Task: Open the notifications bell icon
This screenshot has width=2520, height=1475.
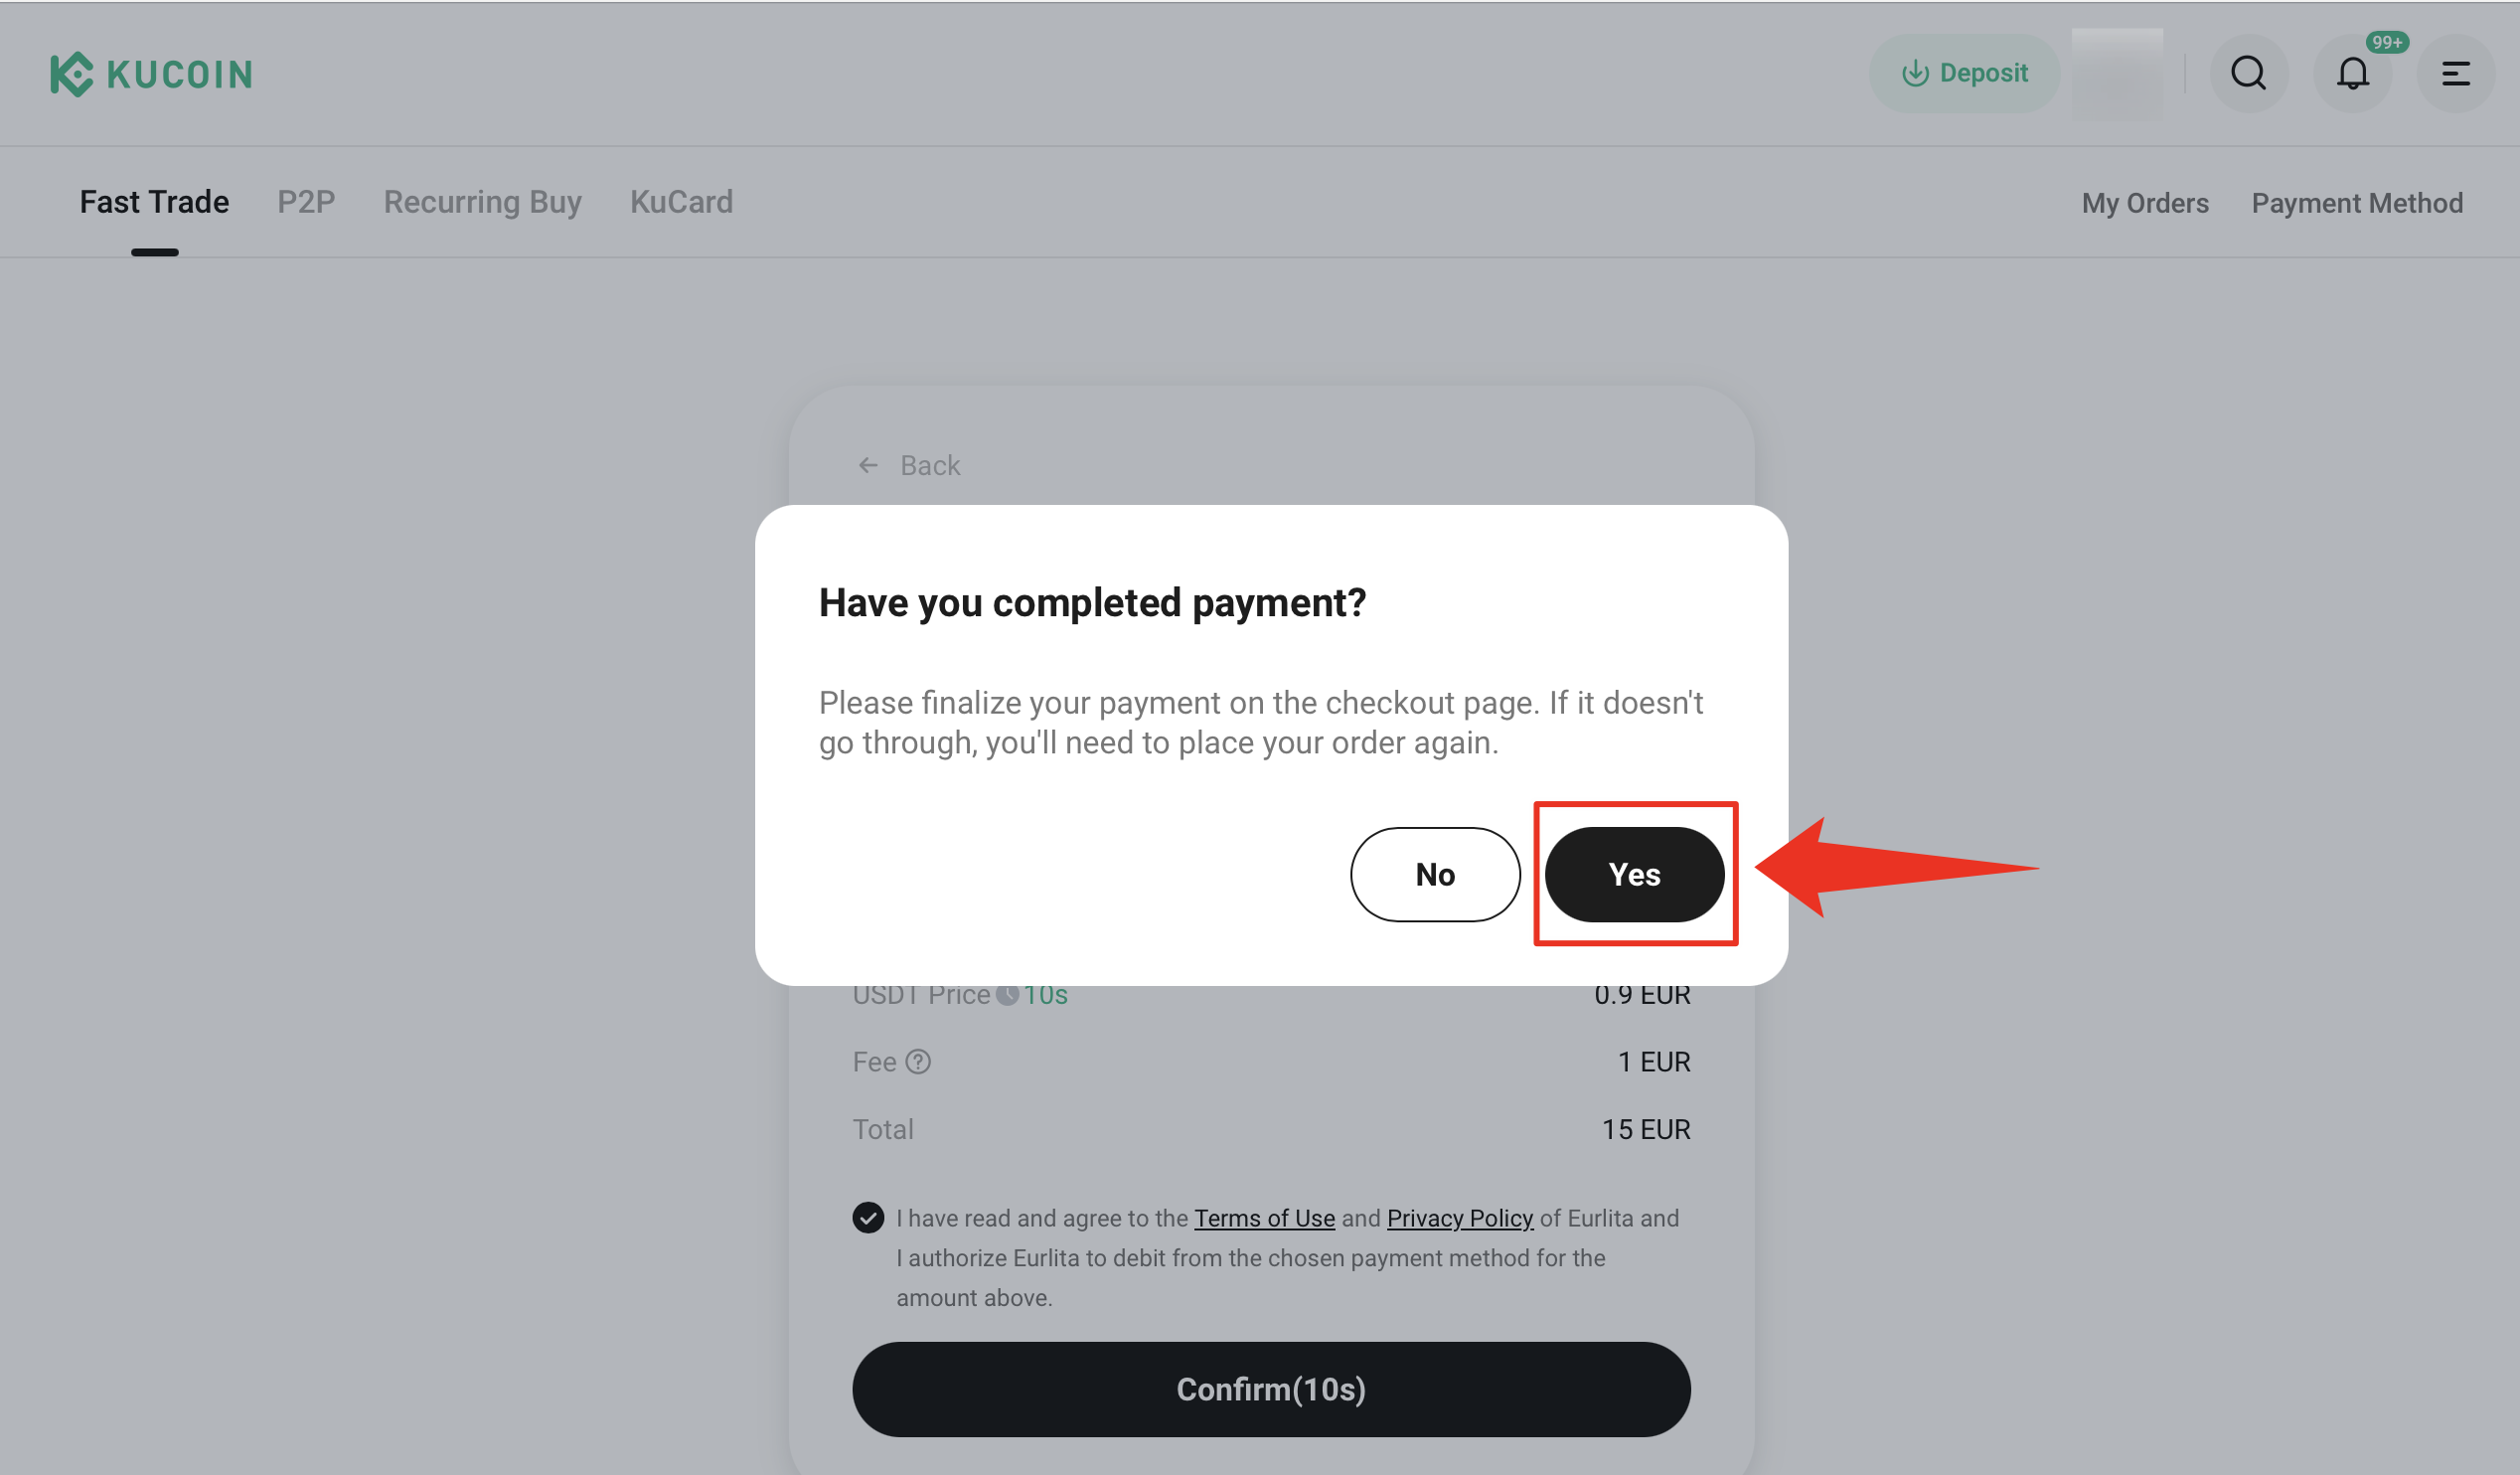Action: click(2353, 73)
